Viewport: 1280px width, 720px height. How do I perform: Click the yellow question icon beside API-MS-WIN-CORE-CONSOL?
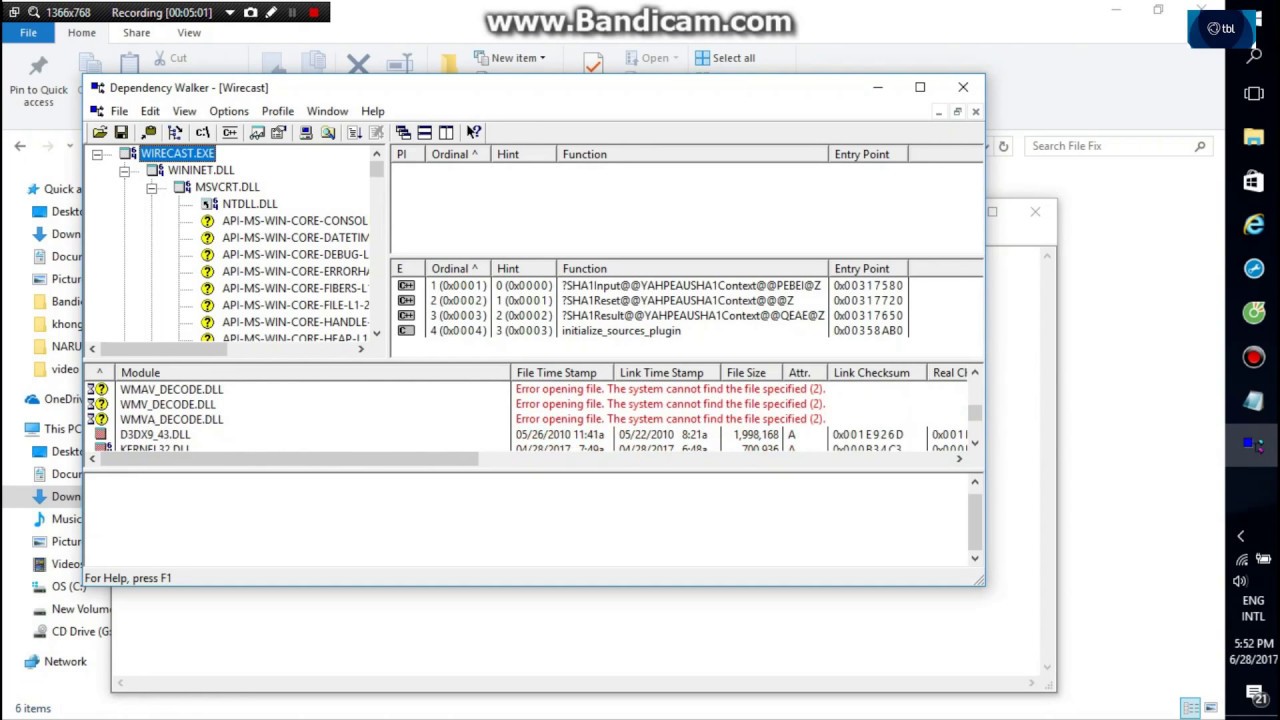pyautogui.click(x=207, y=221)
